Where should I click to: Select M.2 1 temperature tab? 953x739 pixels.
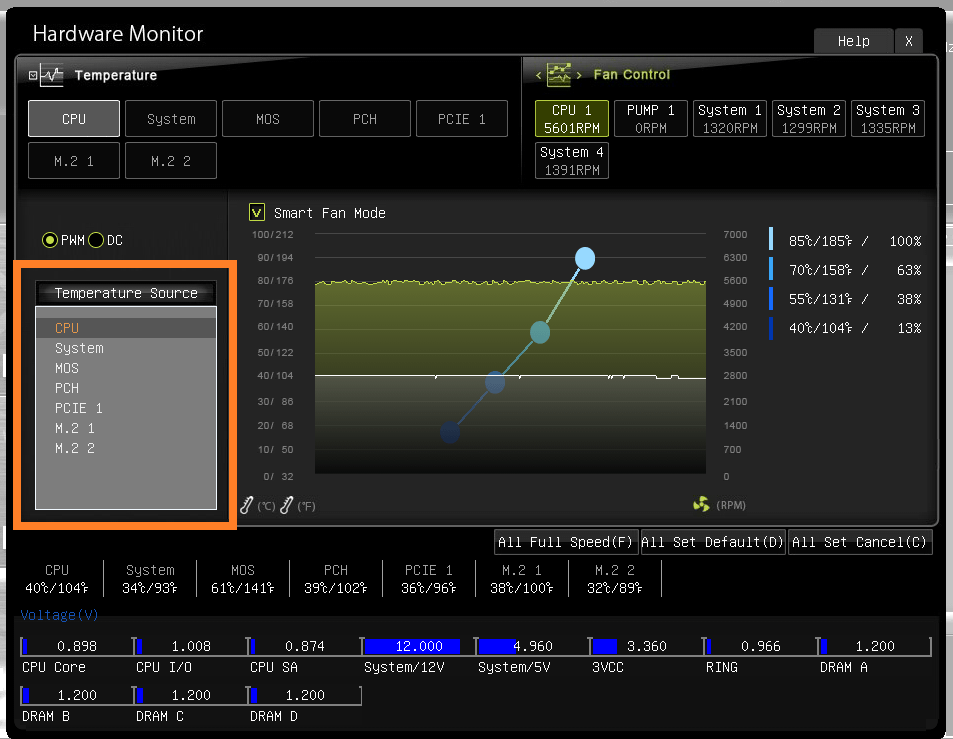click(74, 160)
